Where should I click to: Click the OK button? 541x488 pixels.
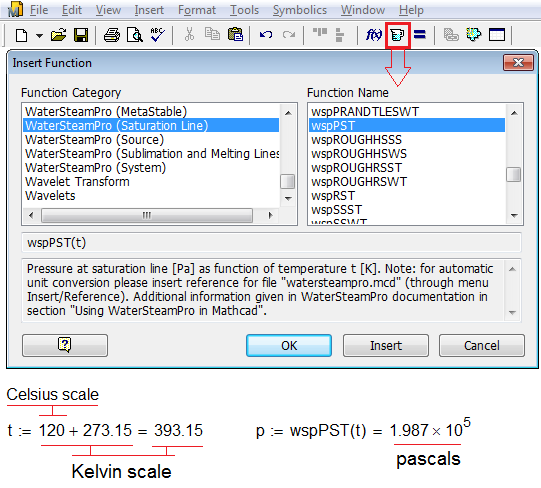click(289, 345)
